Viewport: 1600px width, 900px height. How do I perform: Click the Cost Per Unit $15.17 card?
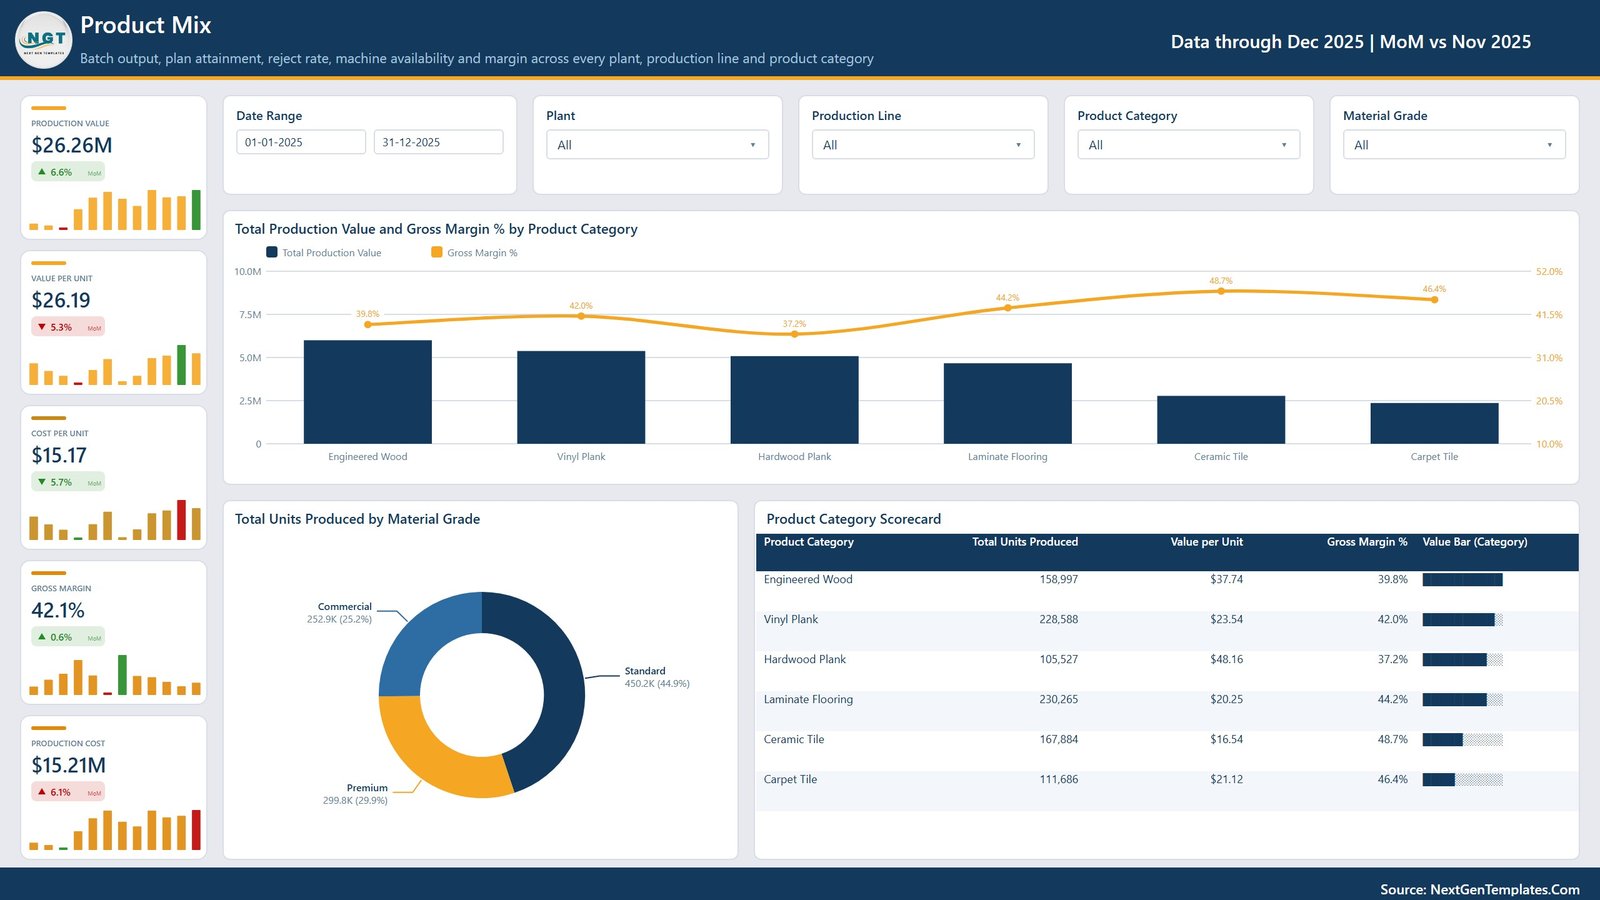(x=114, y=477)
